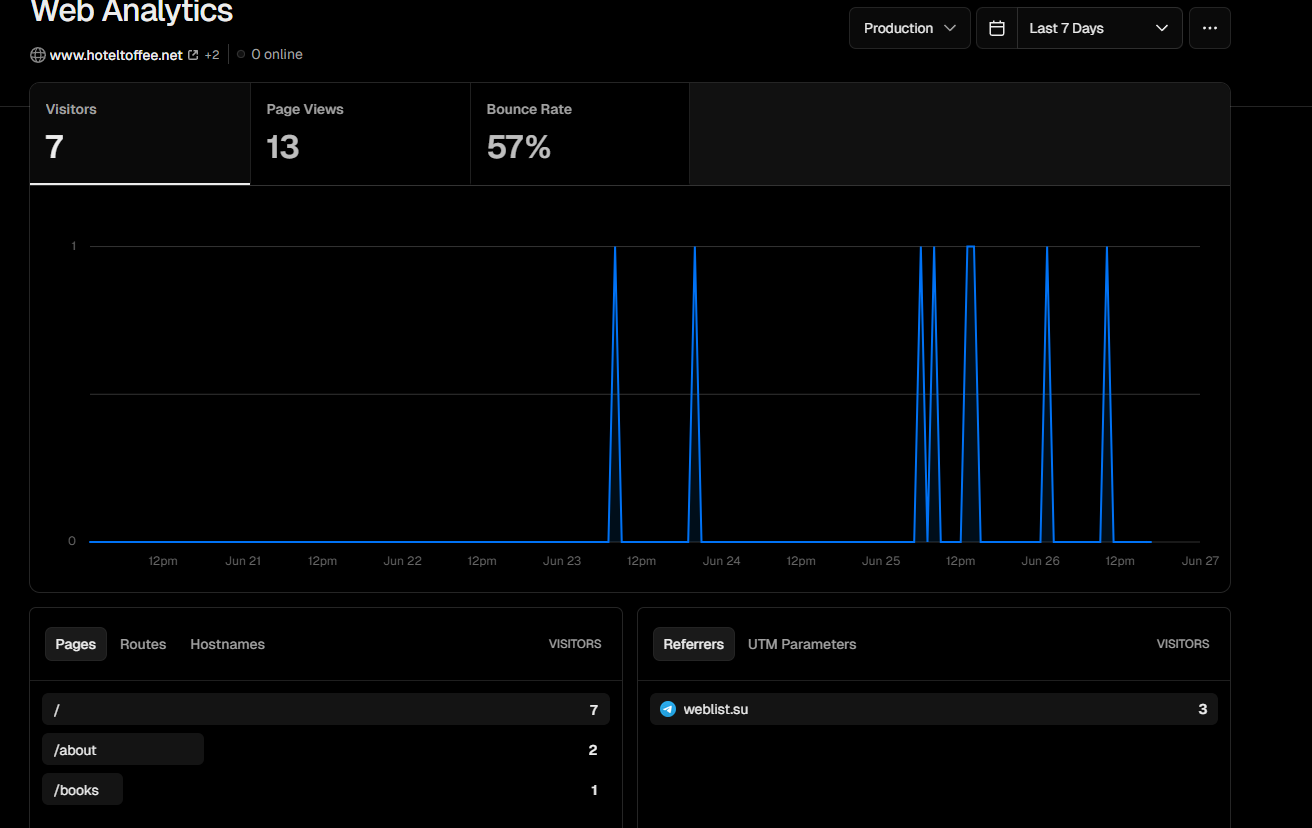The image size is (1312, 828).
Task: Switch to the Referrers tab
Action: 694,644
